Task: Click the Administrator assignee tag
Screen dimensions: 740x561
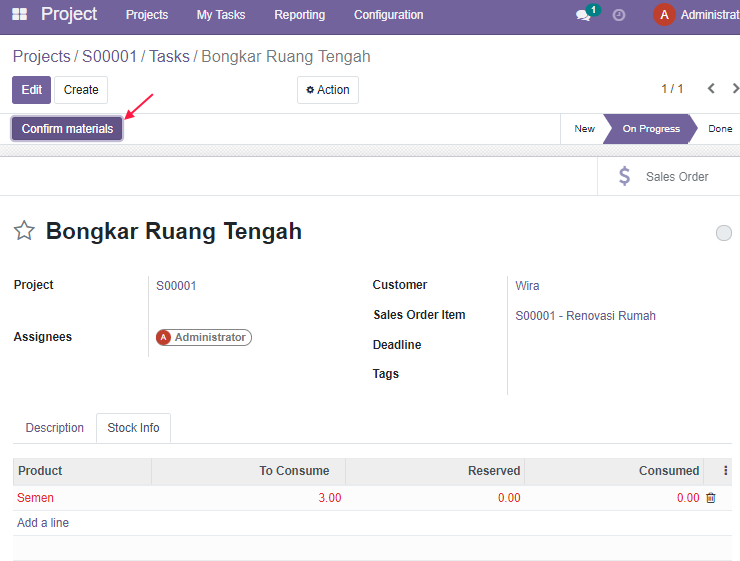Action: (204, 337)
